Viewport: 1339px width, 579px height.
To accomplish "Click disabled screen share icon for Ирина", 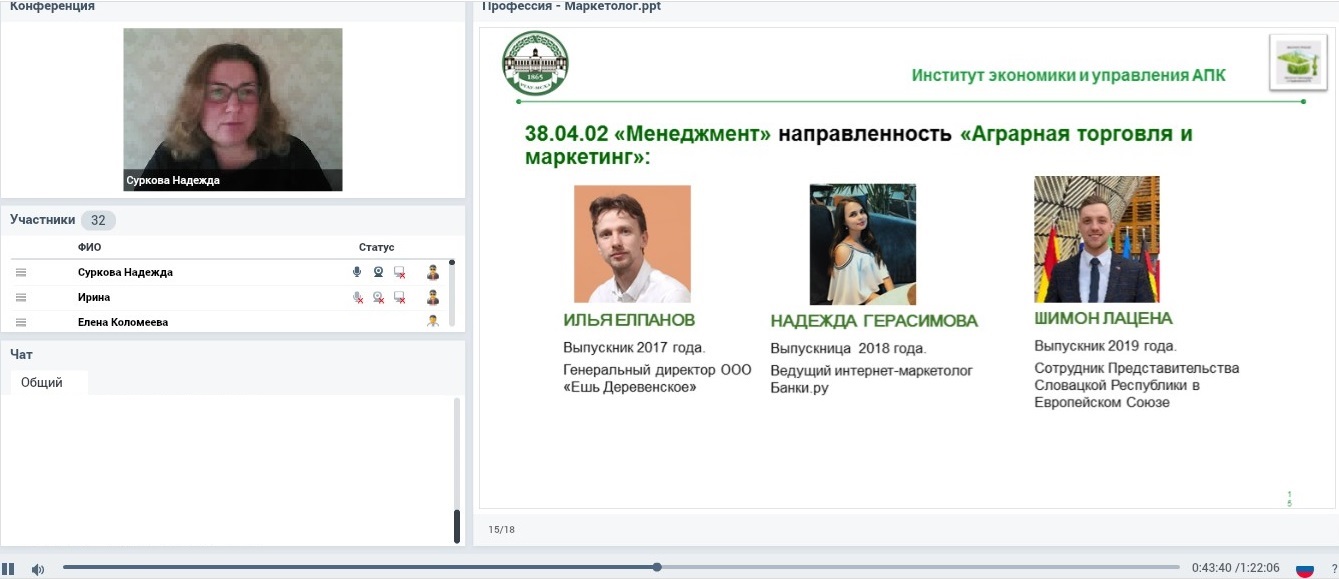I will 399,297.
